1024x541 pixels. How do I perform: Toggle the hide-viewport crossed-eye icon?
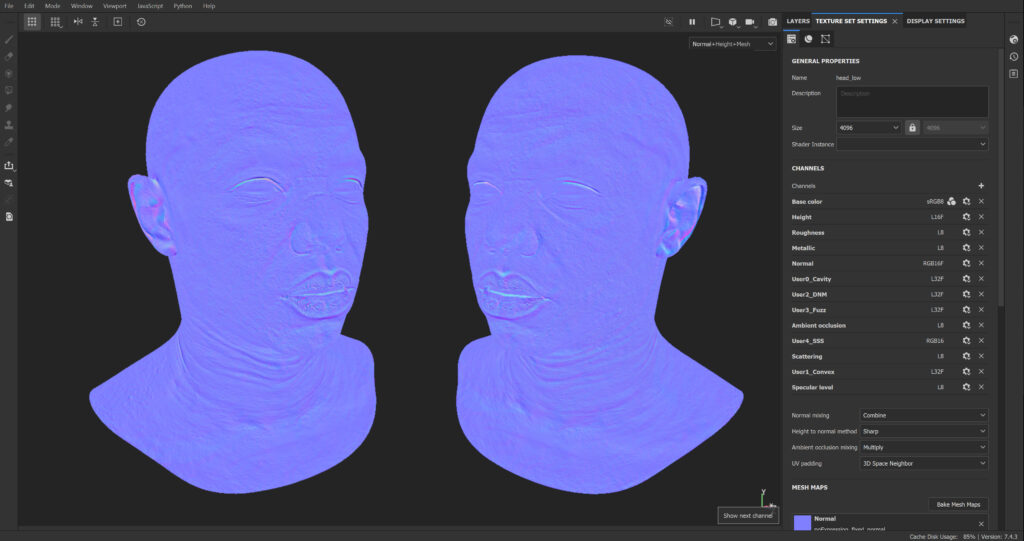pos(668,21)
